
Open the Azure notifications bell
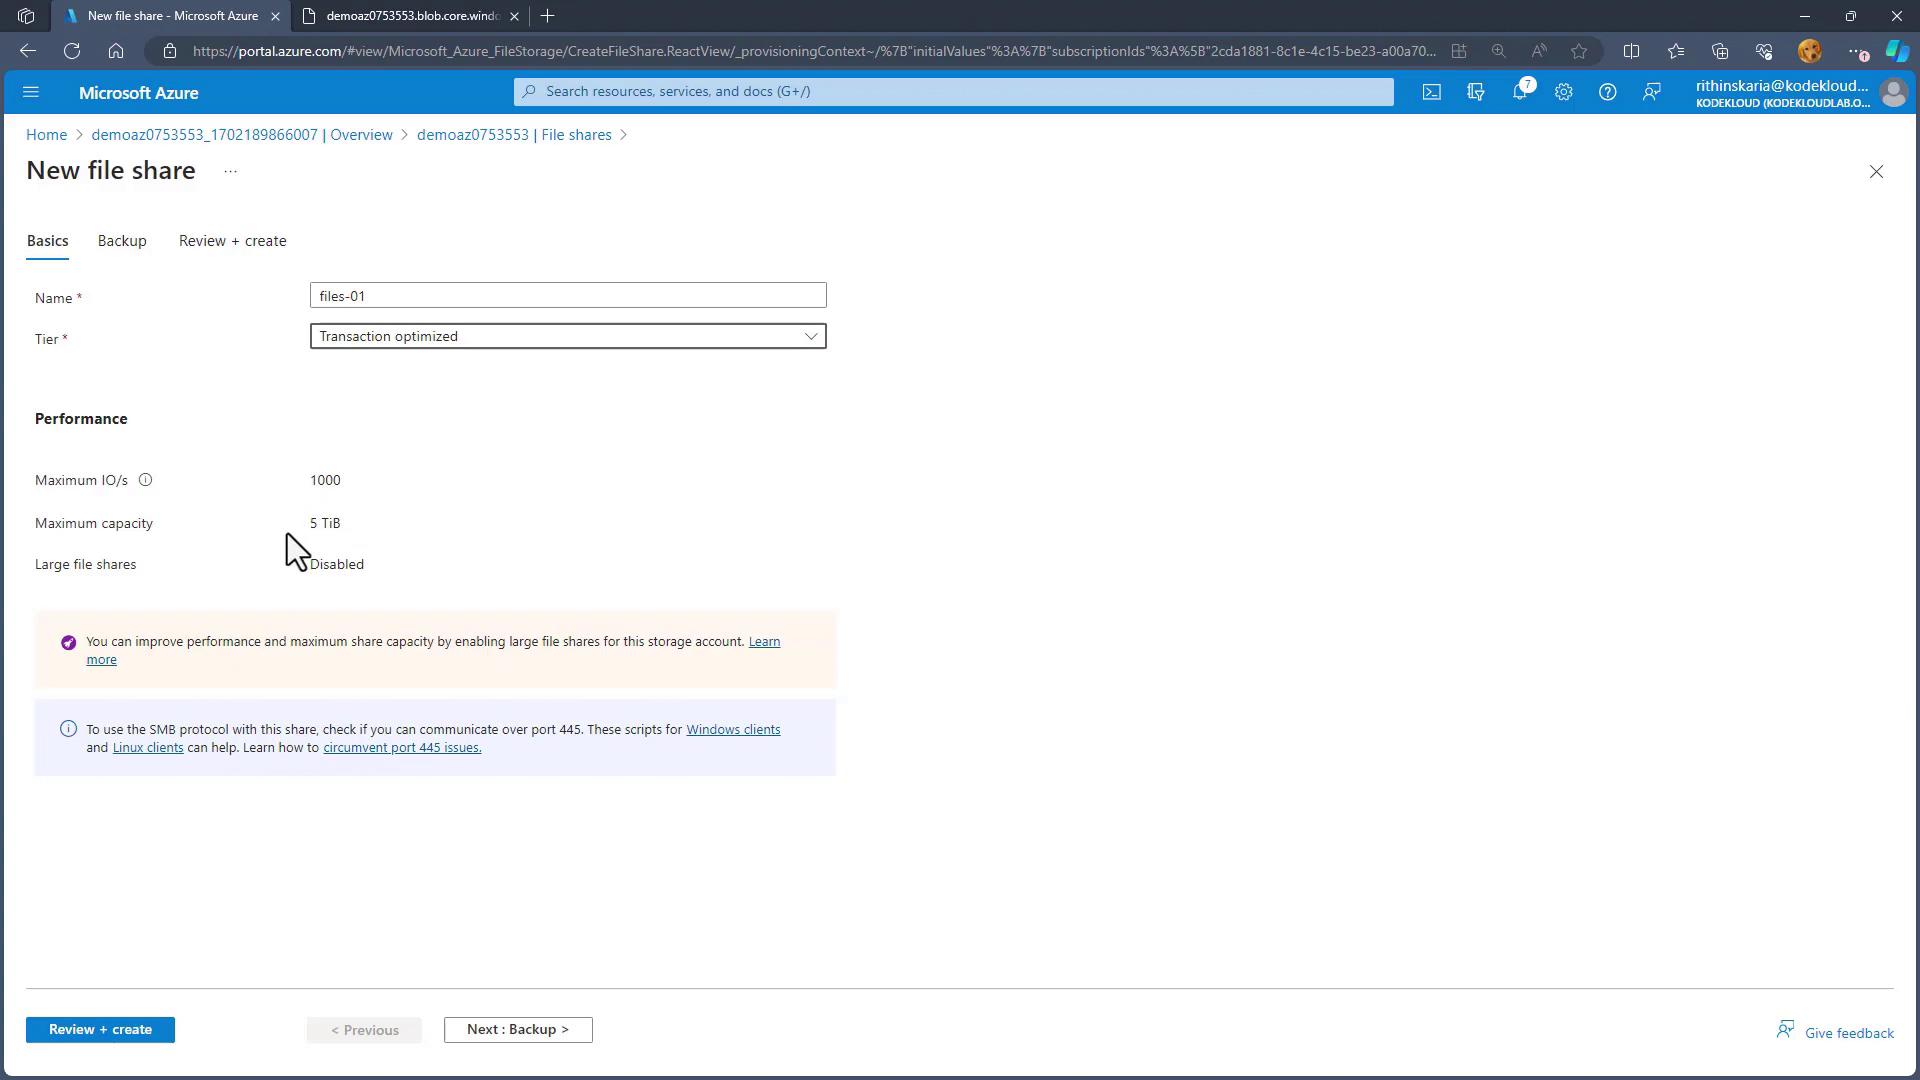pyautogui.click(x=1519, y=92)
